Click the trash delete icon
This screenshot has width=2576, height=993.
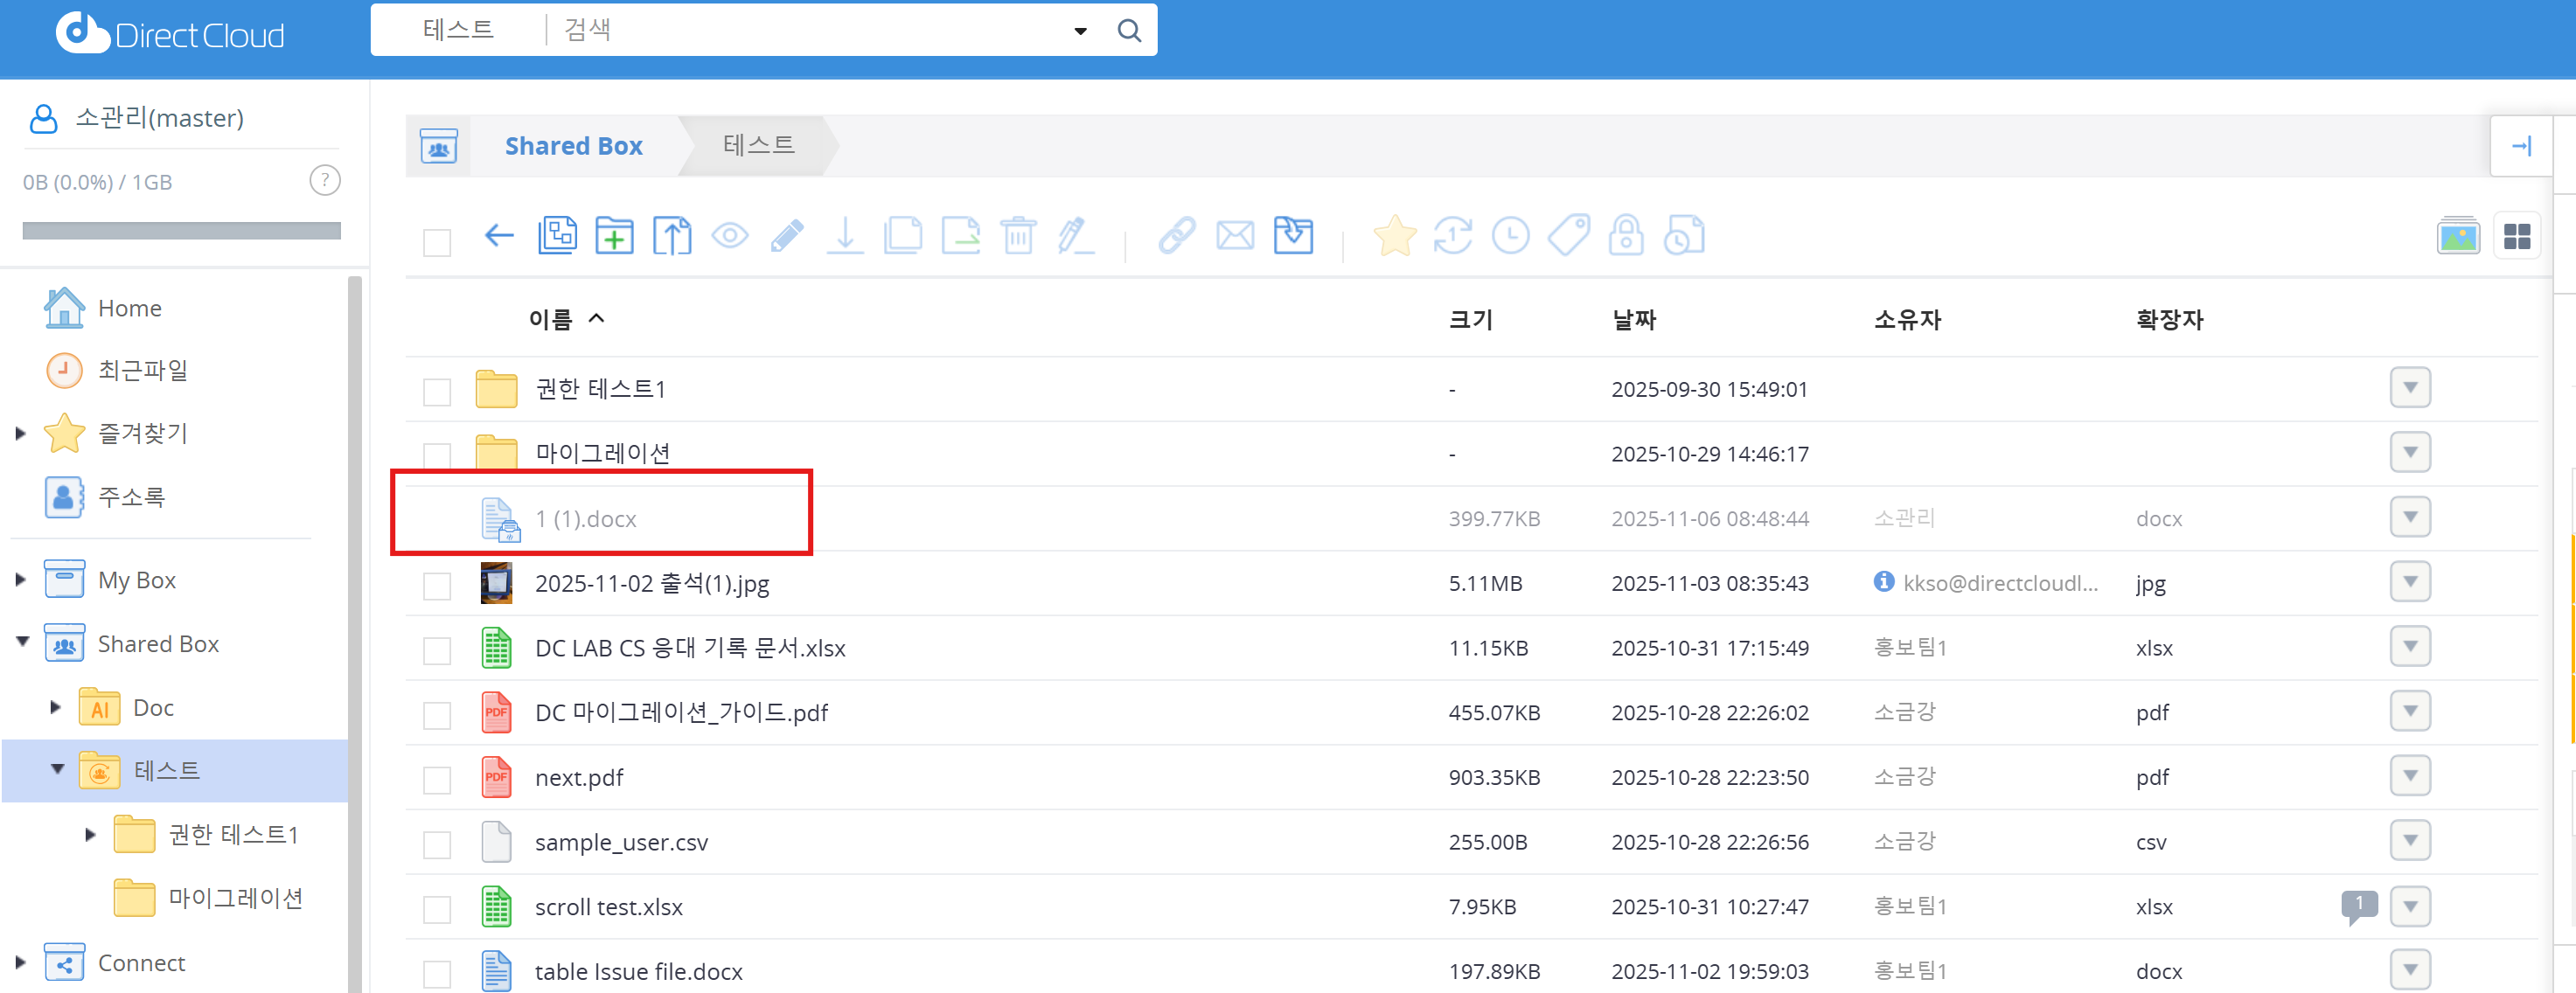tap(1018, 236)
